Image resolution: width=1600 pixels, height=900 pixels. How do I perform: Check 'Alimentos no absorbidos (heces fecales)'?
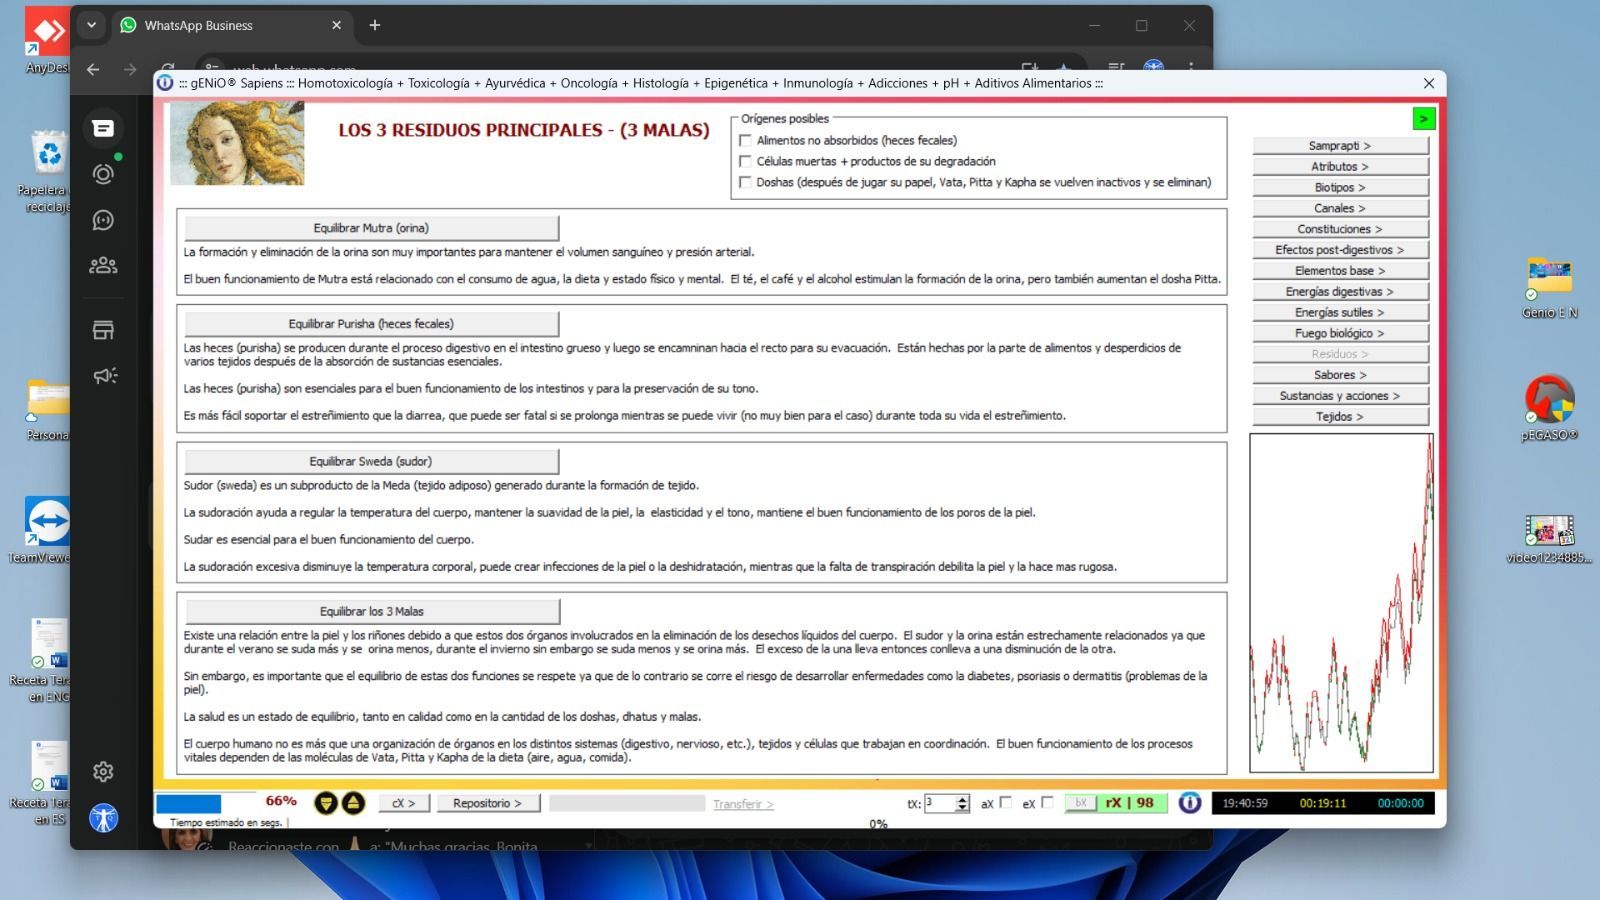[745, 141]
